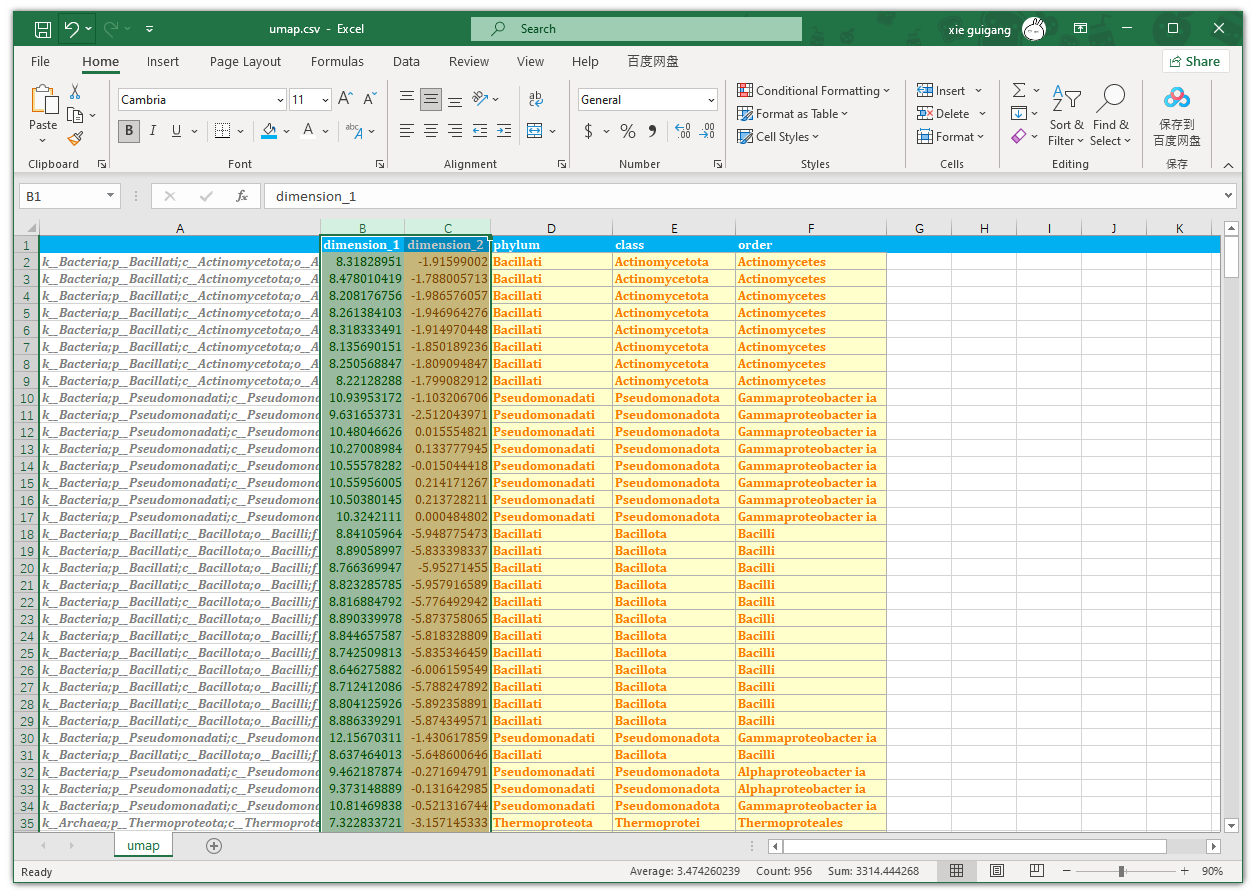Click the Share button

(1195, 61)
